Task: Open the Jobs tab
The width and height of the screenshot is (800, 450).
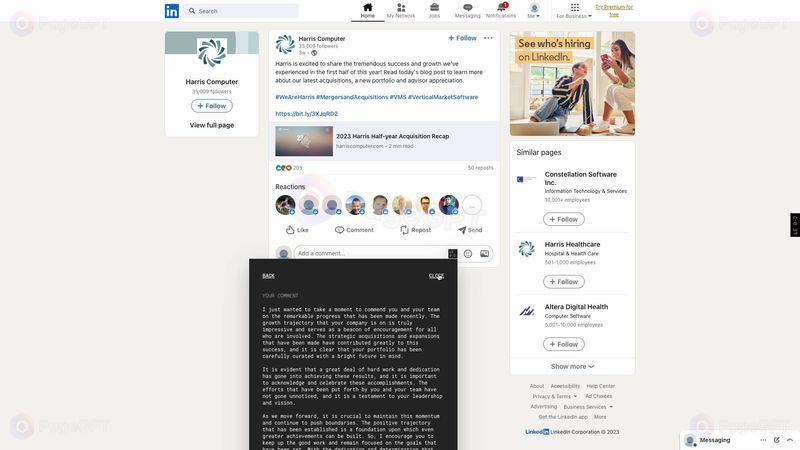Action: (x=434, y=11)
